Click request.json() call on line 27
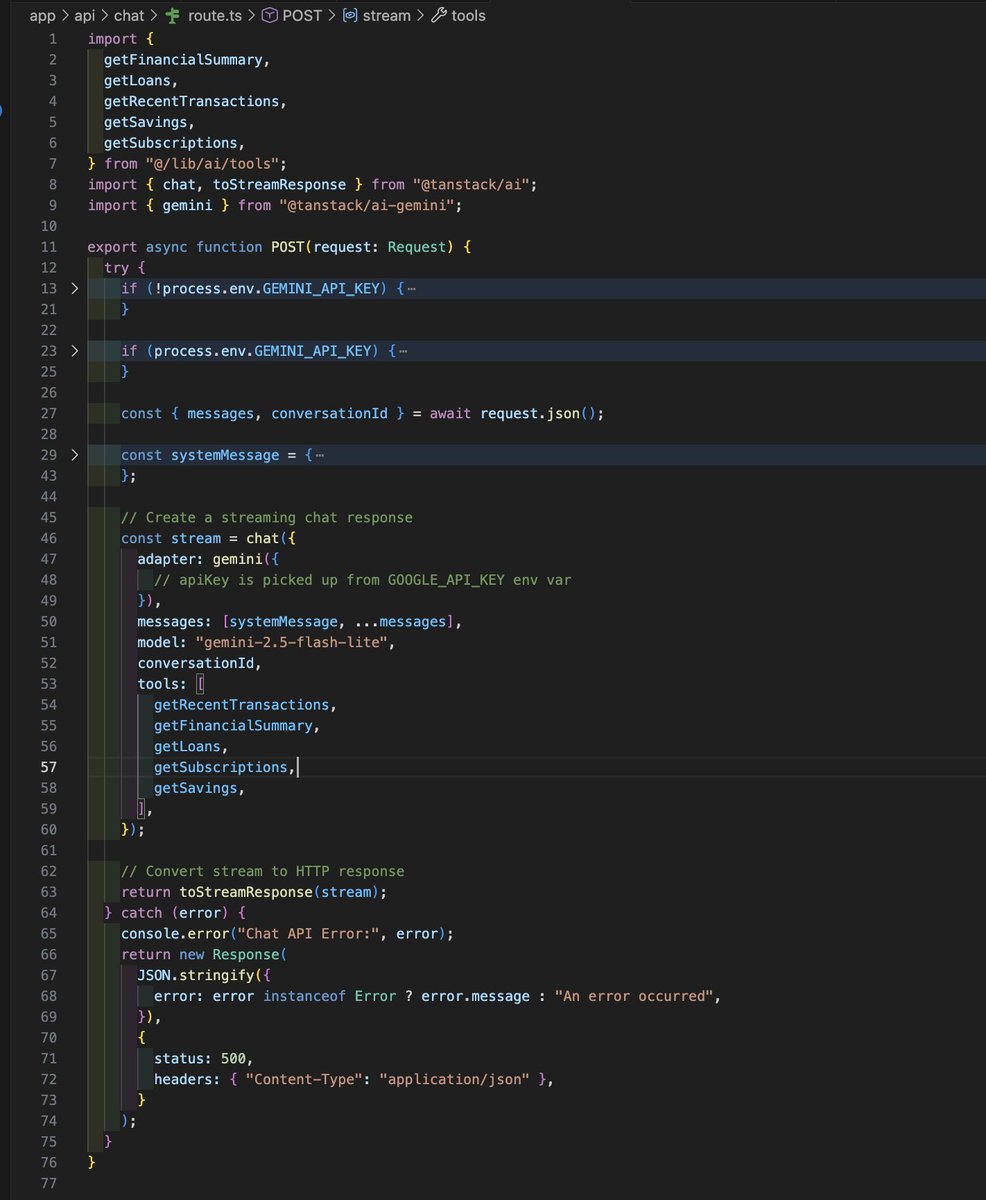This screenshot has width=986, height=1200. tap(538, 413)
